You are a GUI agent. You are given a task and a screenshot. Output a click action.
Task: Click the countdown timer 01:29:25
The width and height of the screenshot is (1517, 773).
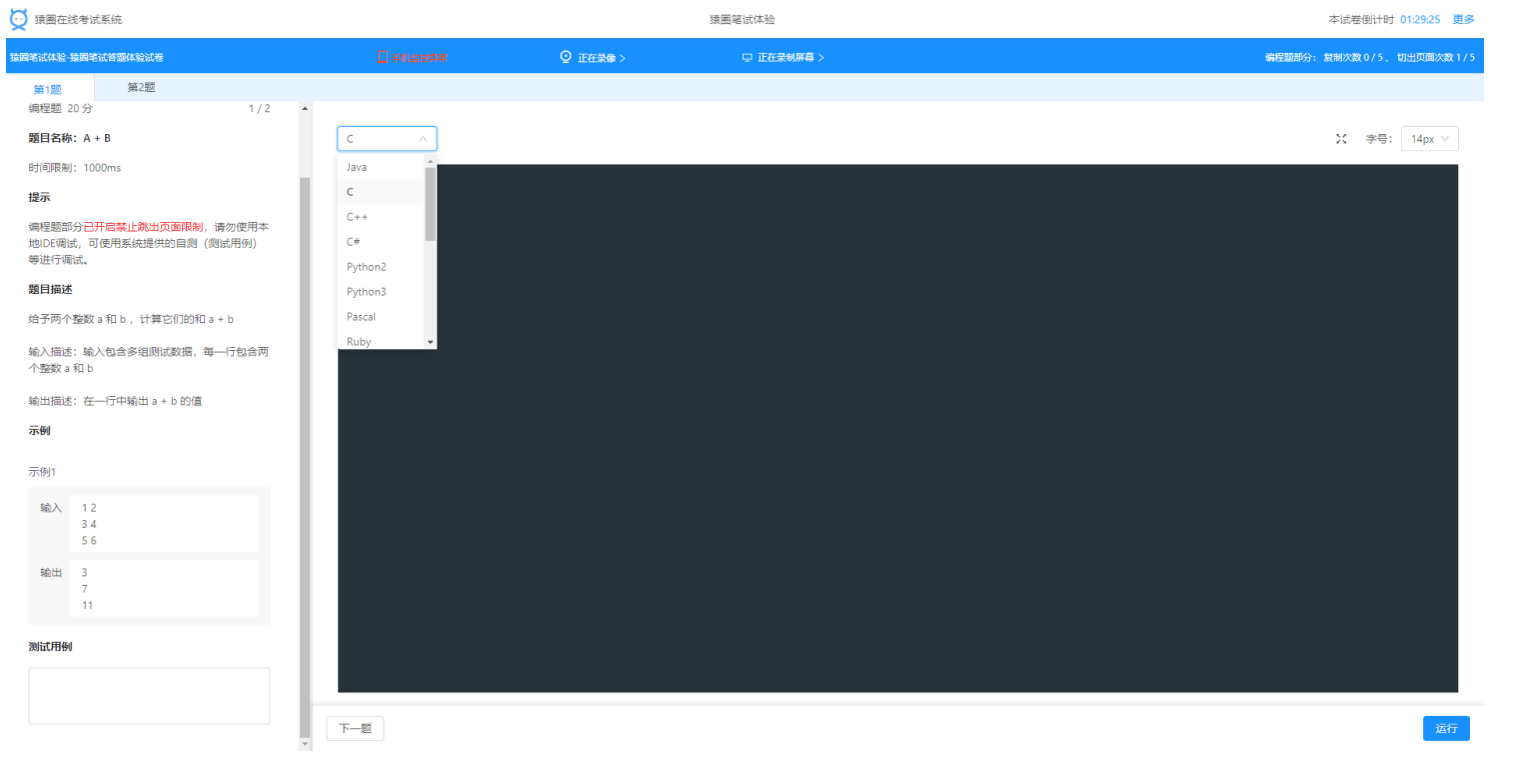tap(1420, 19)
